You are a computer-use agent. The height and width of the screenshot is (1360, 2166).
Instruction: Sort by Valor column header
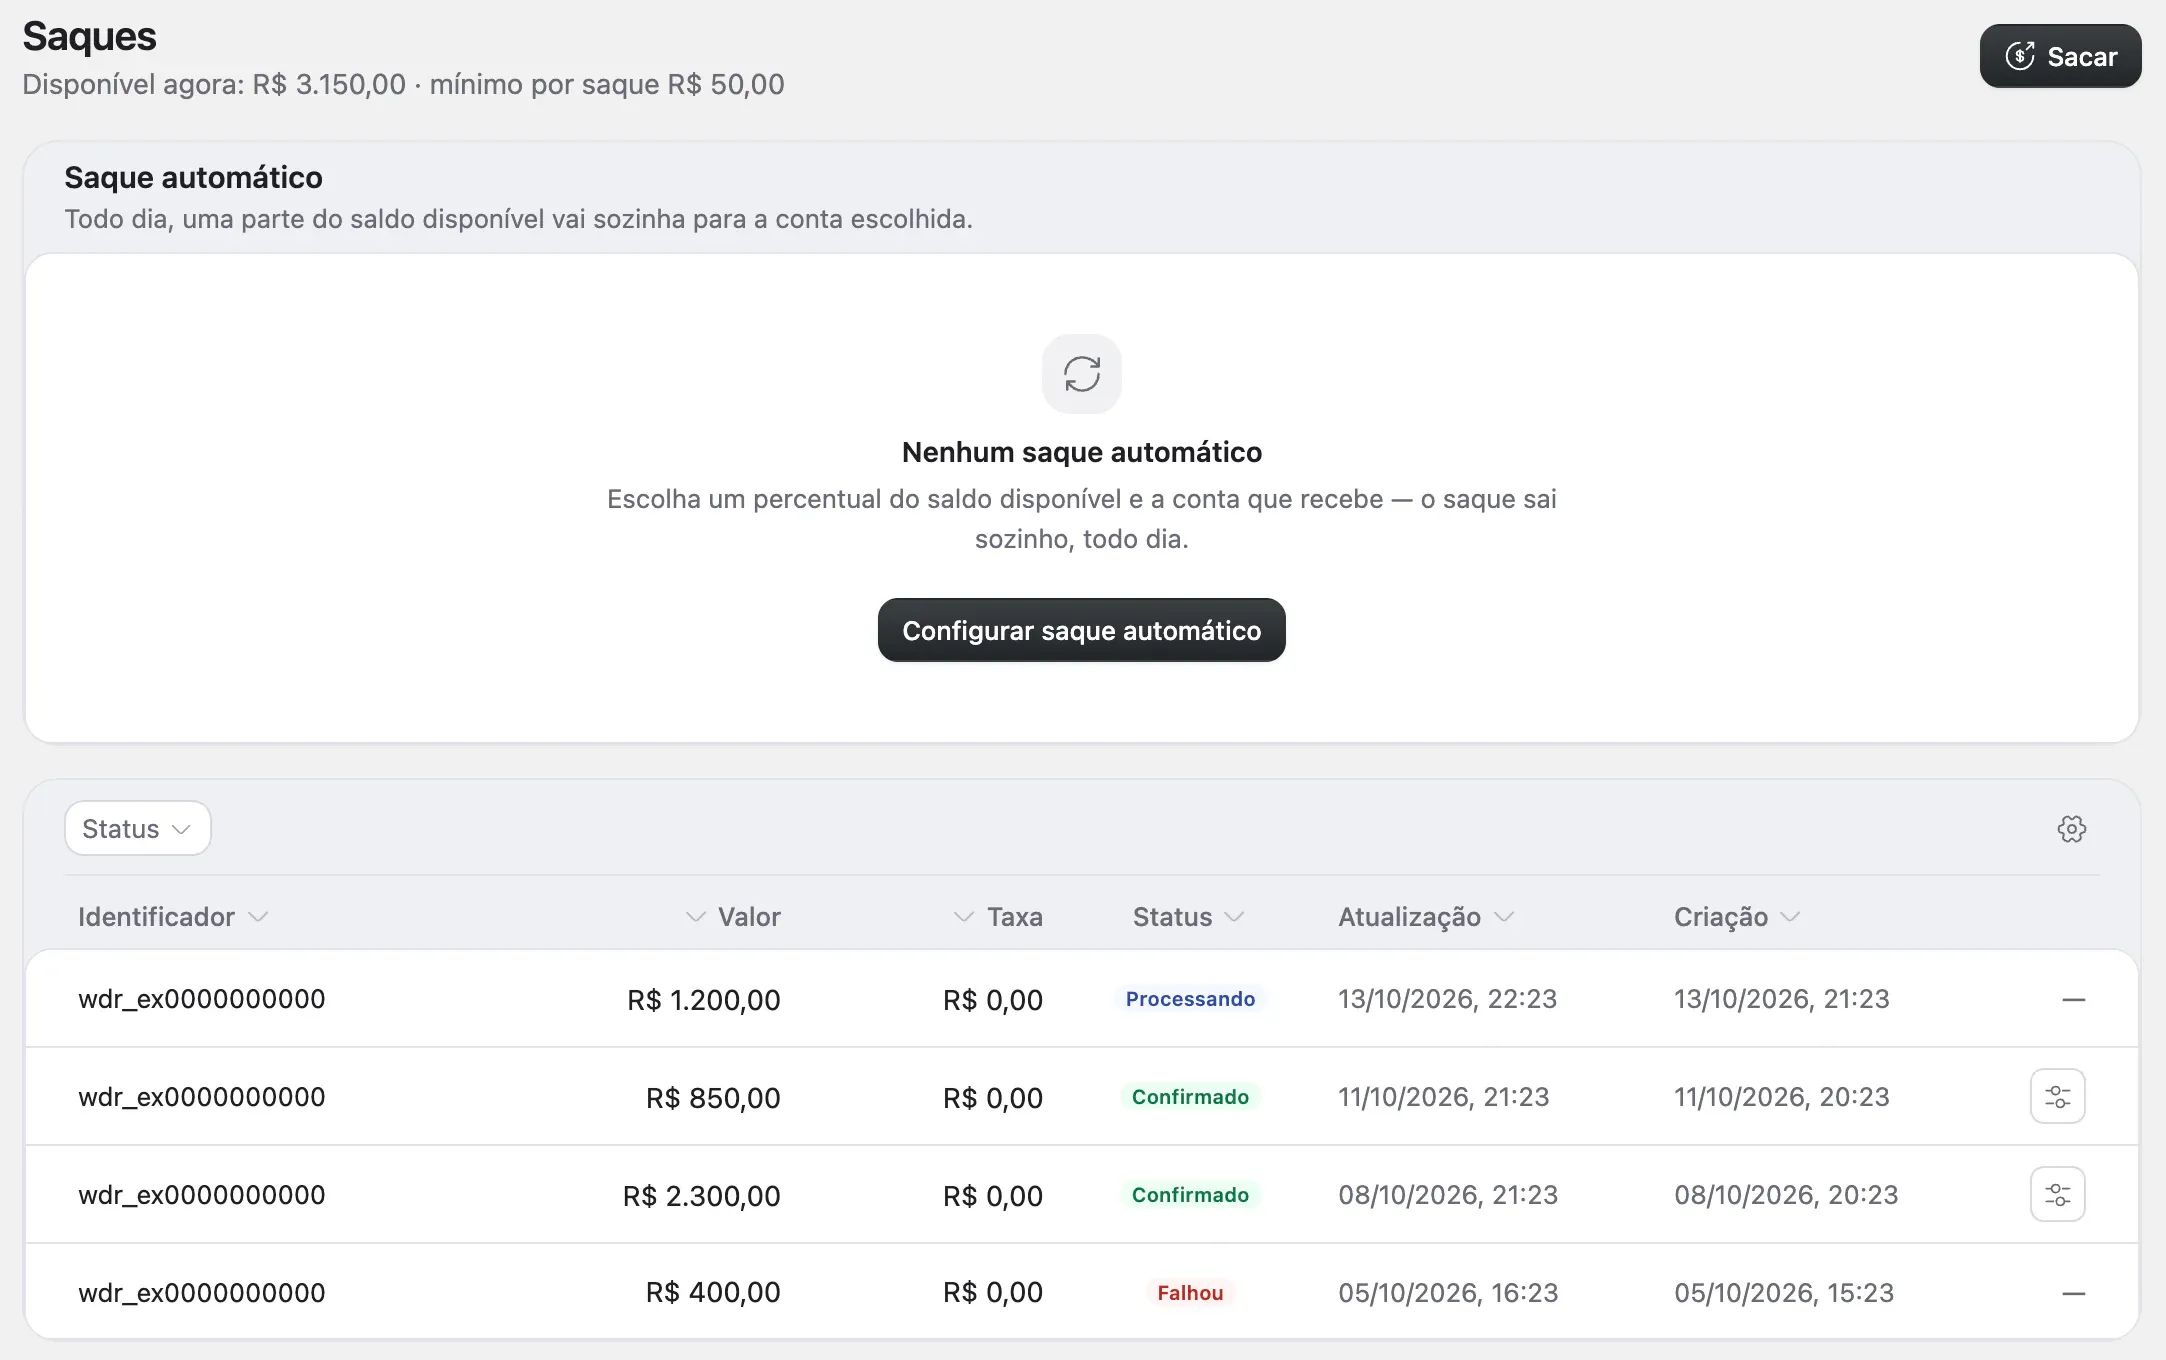[x=733, y=916]
